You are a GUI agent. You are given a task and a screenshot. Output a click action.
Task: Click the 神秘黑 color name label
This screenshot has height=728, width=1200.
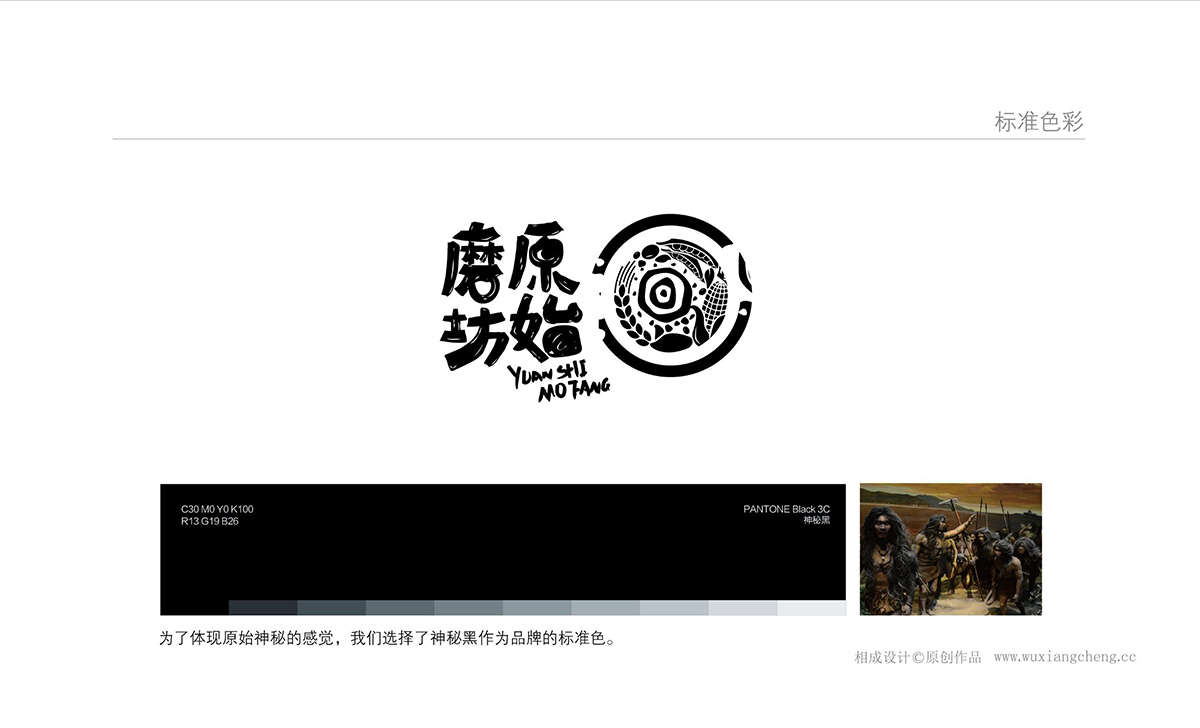[816, 521]
